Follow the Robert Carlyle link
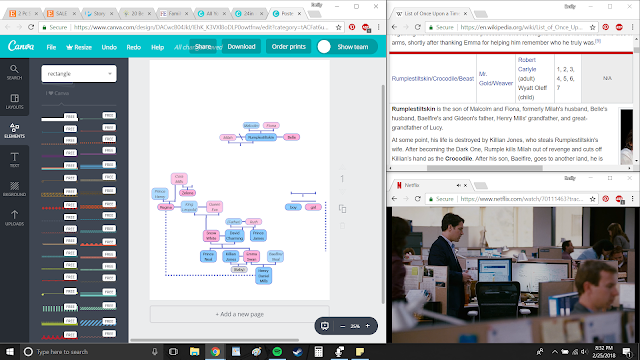Image resolution: width=640 pixels, height=360 pixels. point(527,64)
